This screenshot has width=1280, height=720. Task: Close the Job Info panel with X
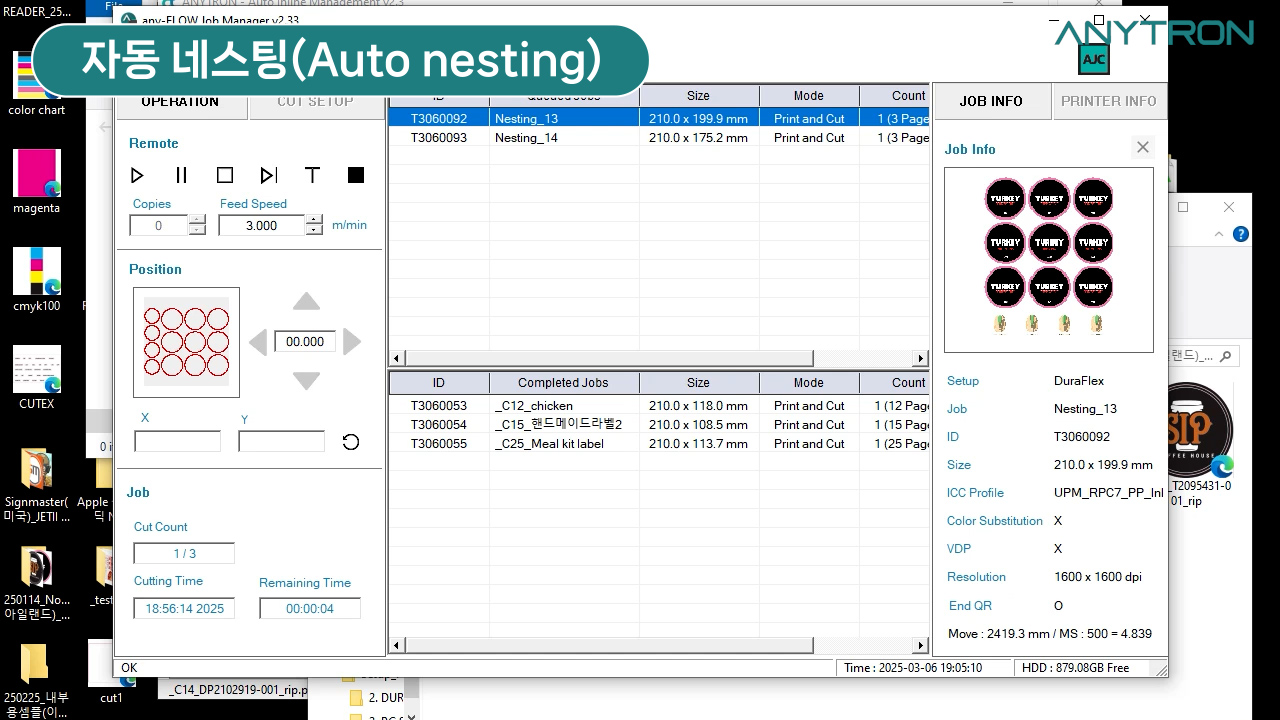coord(1143,147)
